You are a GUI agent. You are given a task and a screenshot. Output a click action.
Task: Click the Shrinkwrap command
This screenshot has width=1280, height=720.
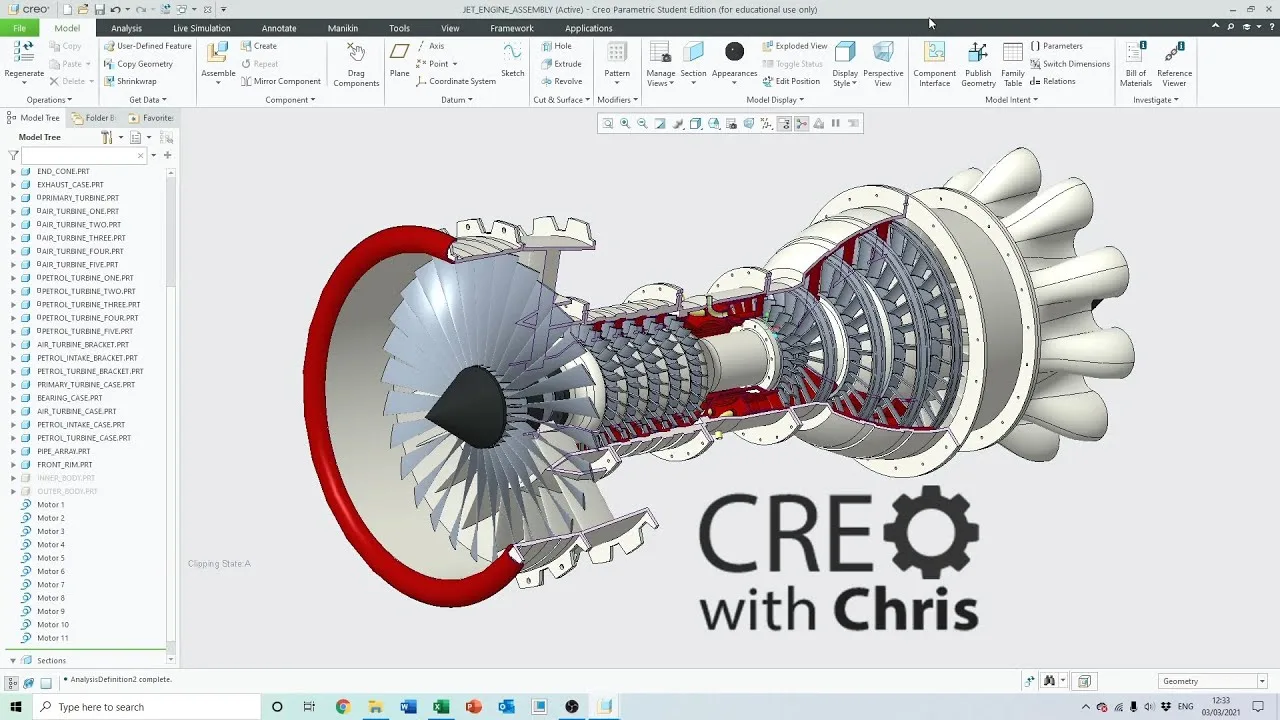[x=130, y=81]
